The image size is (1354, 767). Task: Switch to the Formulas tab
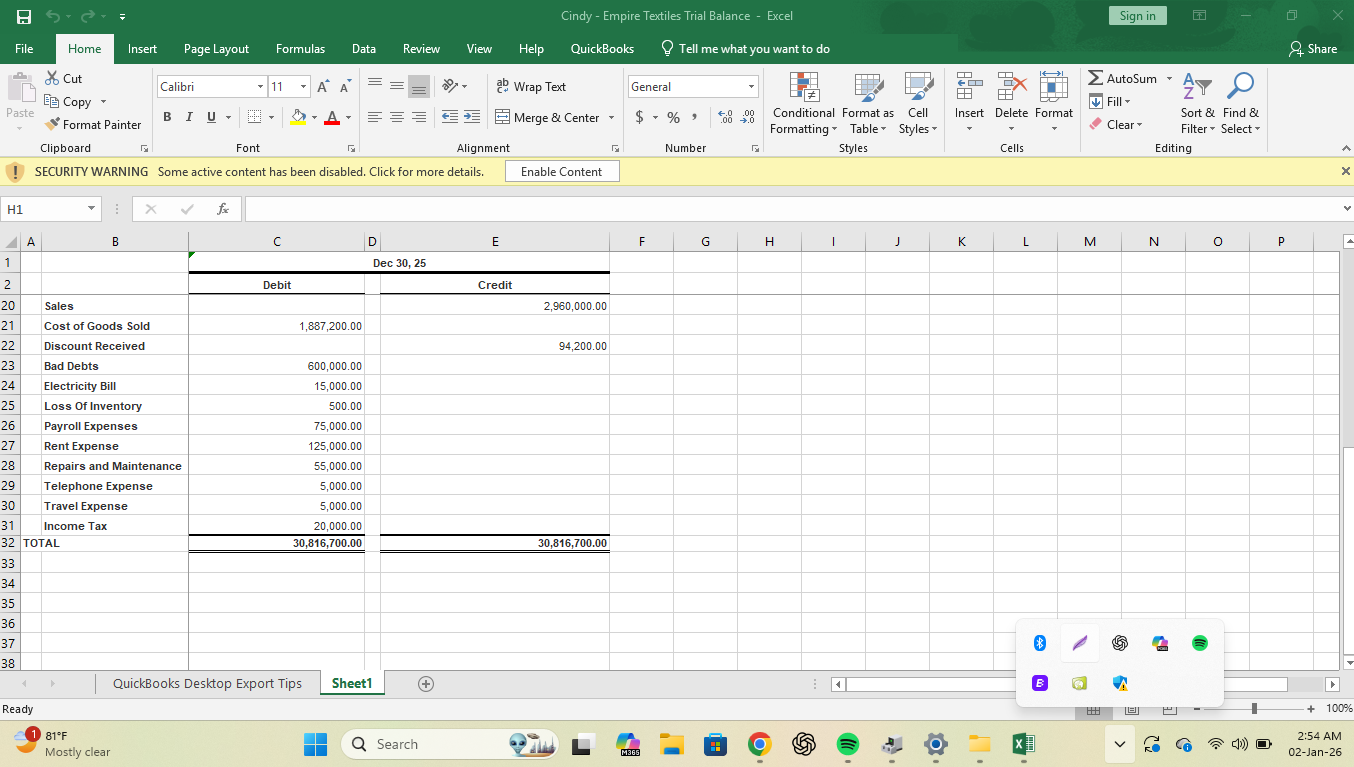pos(300,49)
